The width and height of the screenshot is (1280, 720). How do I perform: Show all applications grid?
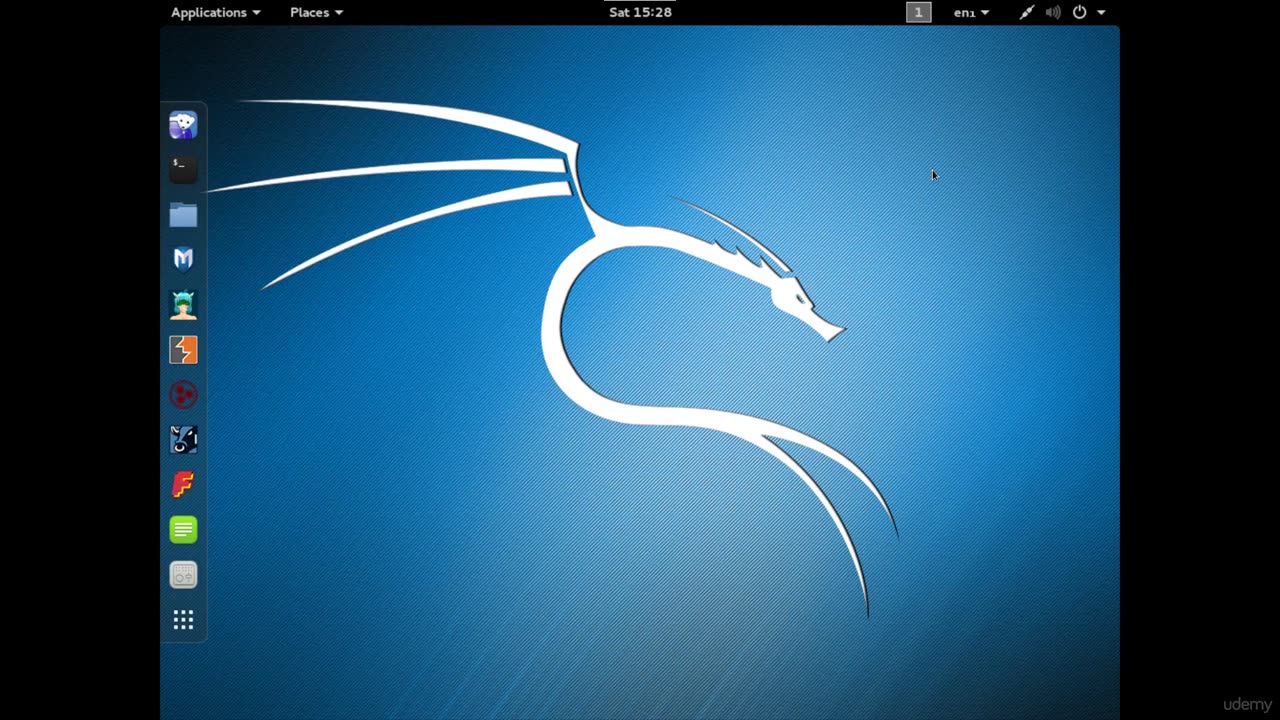[183, 620]
